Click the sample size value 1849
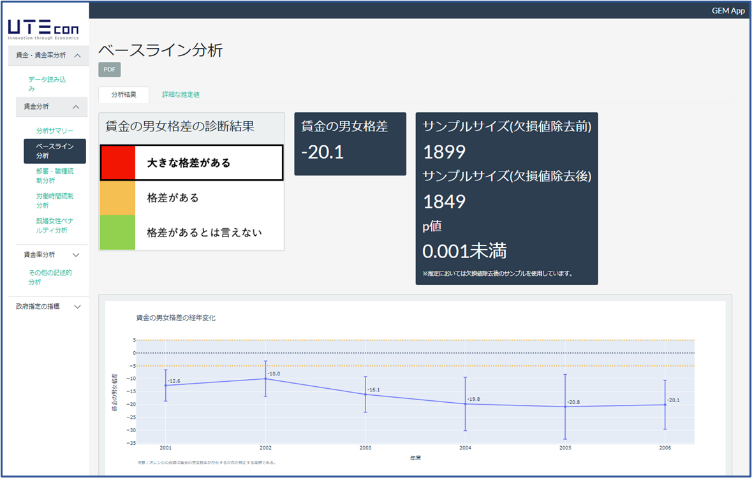This screenshot has height=478, width=752. point(444,201)
